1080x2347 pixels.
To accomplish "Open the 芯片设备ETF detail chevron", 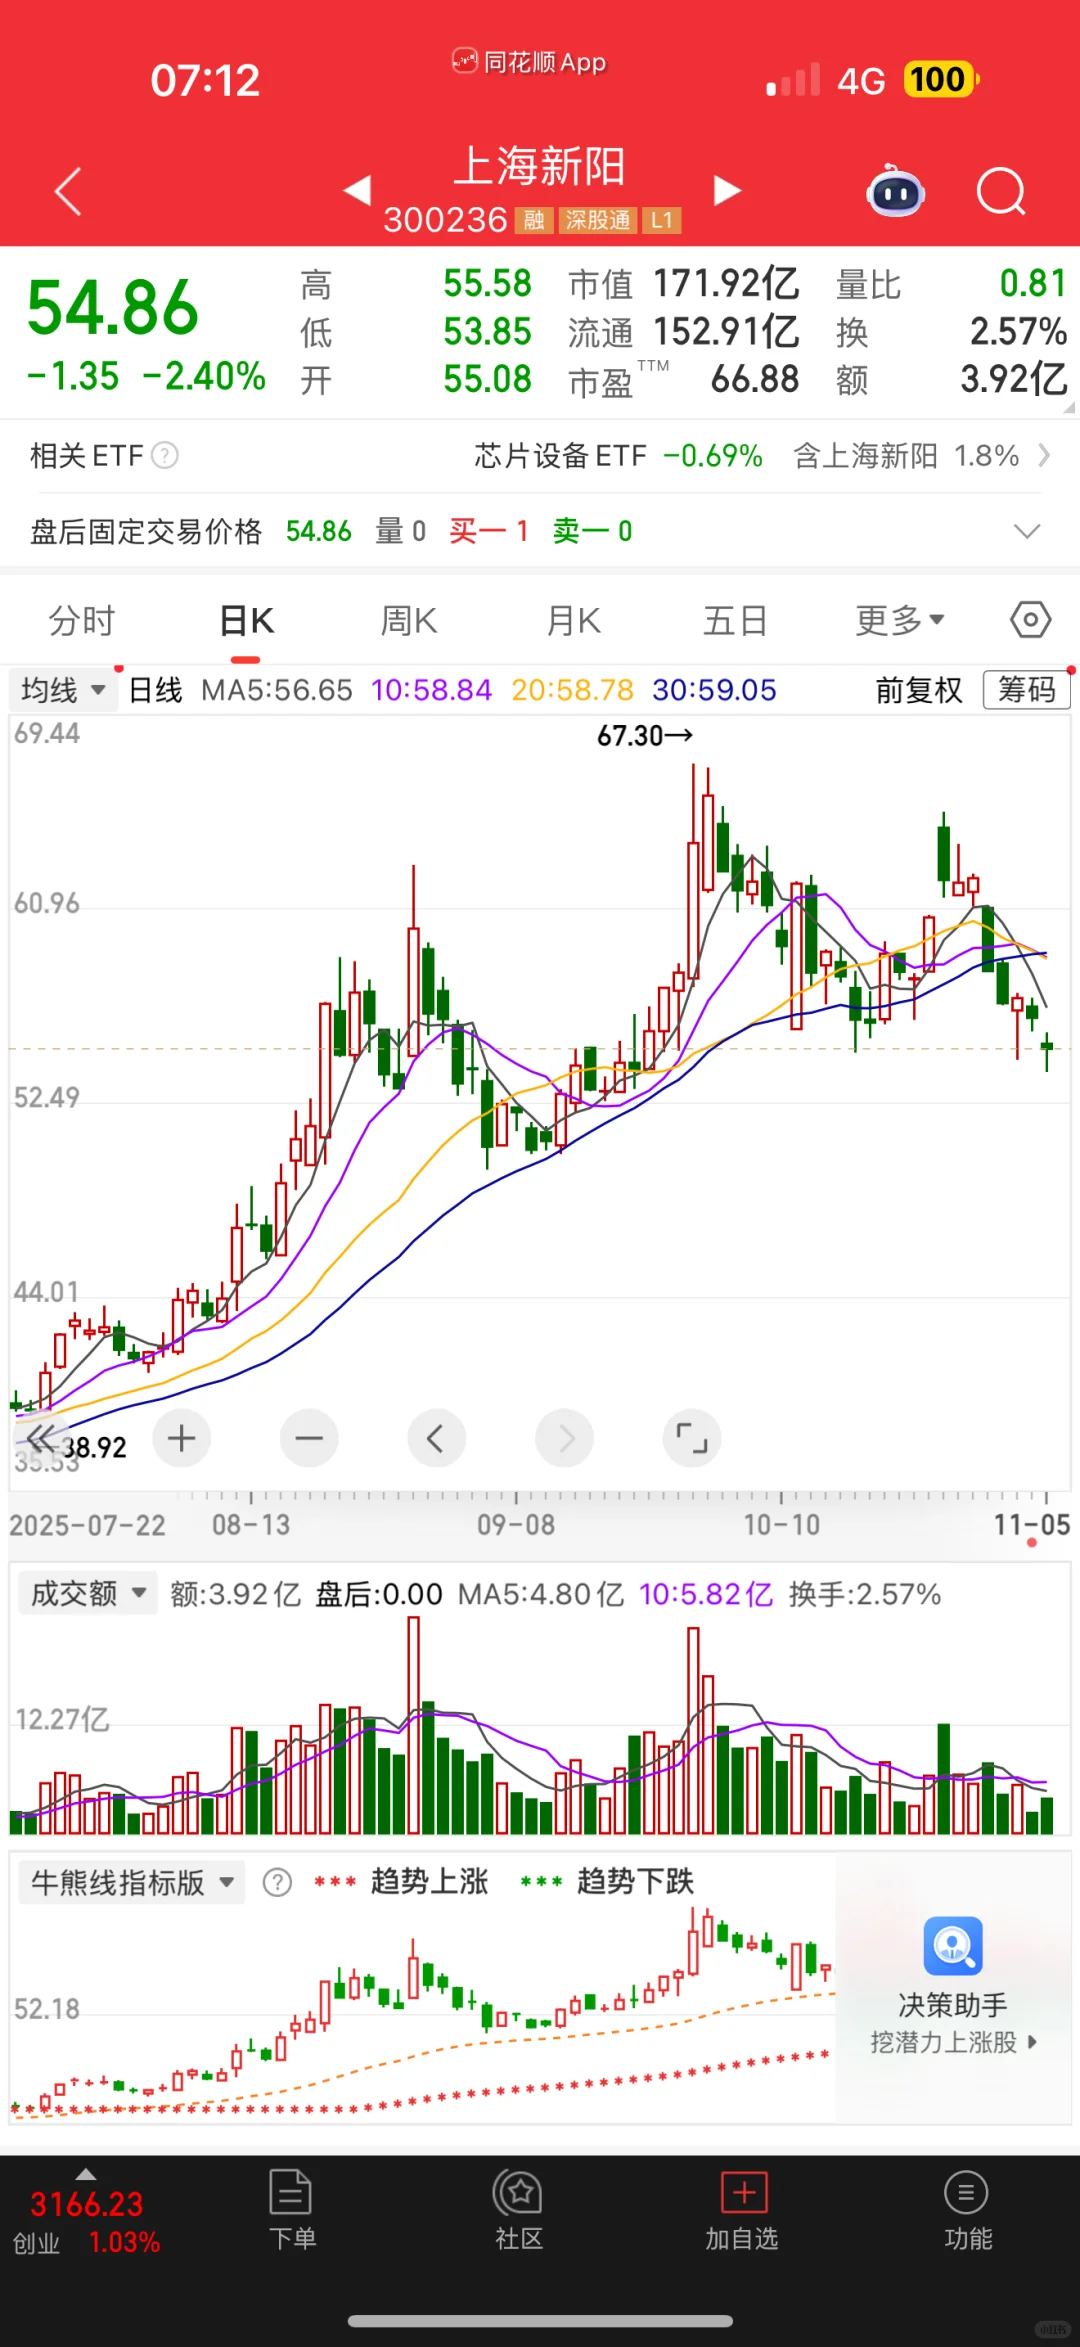I will click(1044, 456).
